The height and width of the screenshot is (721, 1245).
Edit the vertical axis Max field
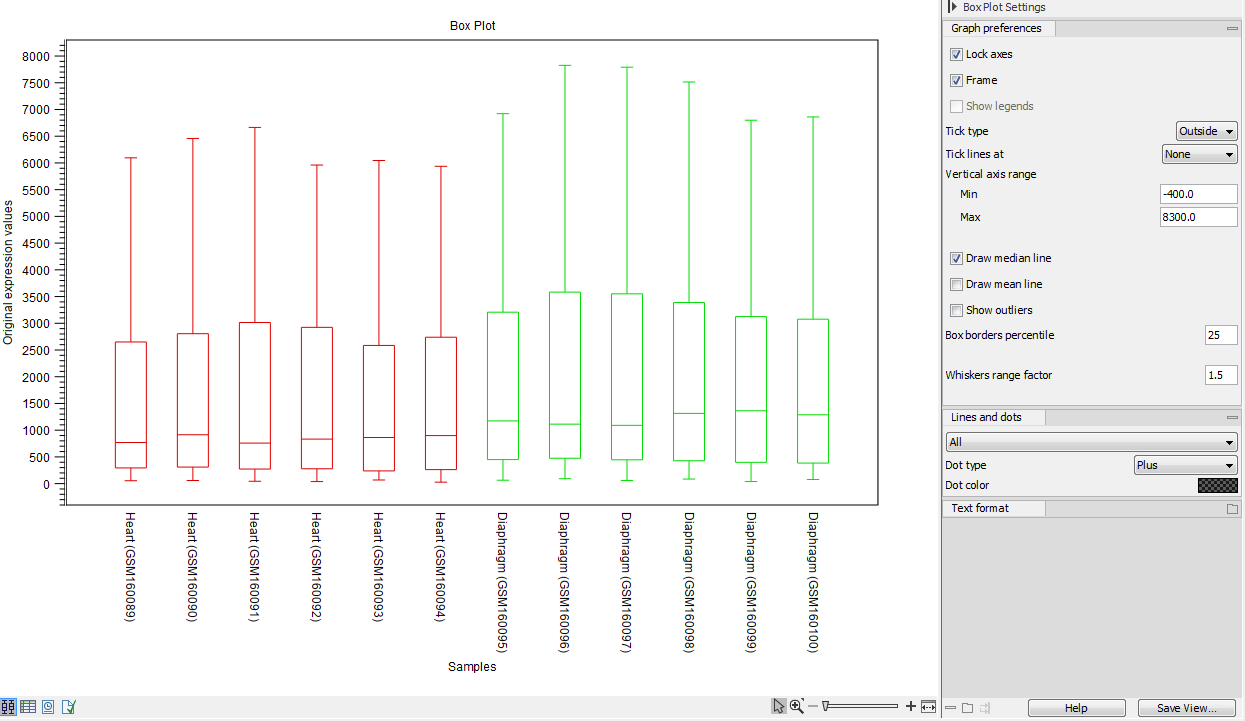(x=1198, y=217)
